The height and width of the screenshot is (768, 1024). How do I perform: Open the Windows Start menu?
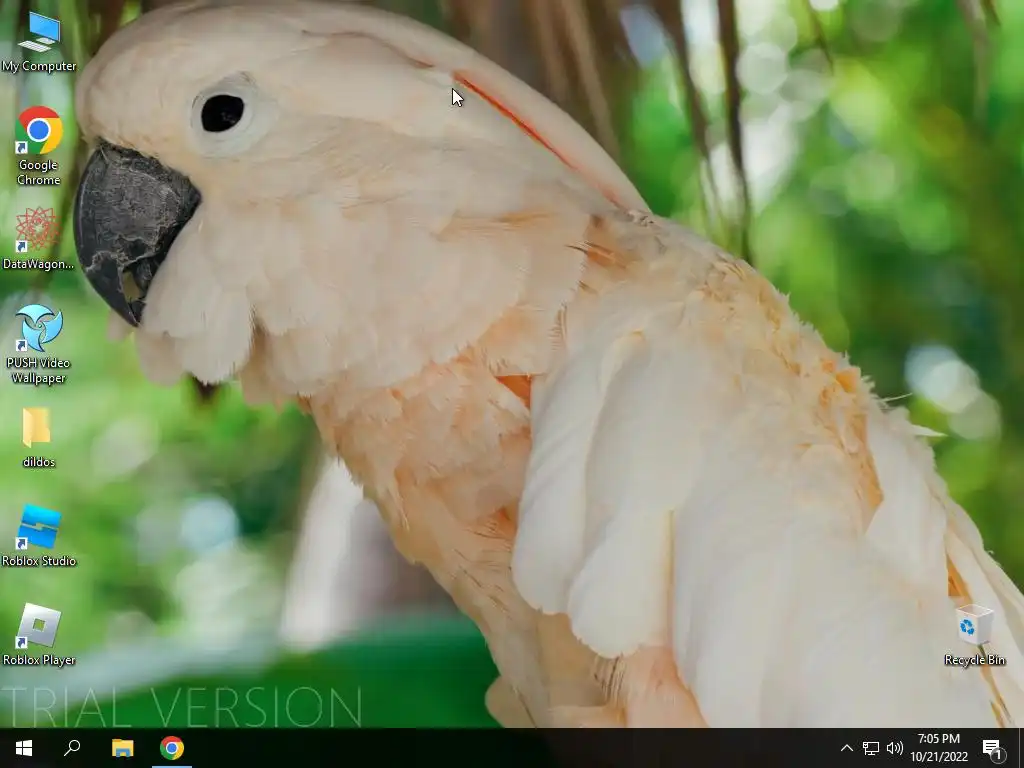24,748
